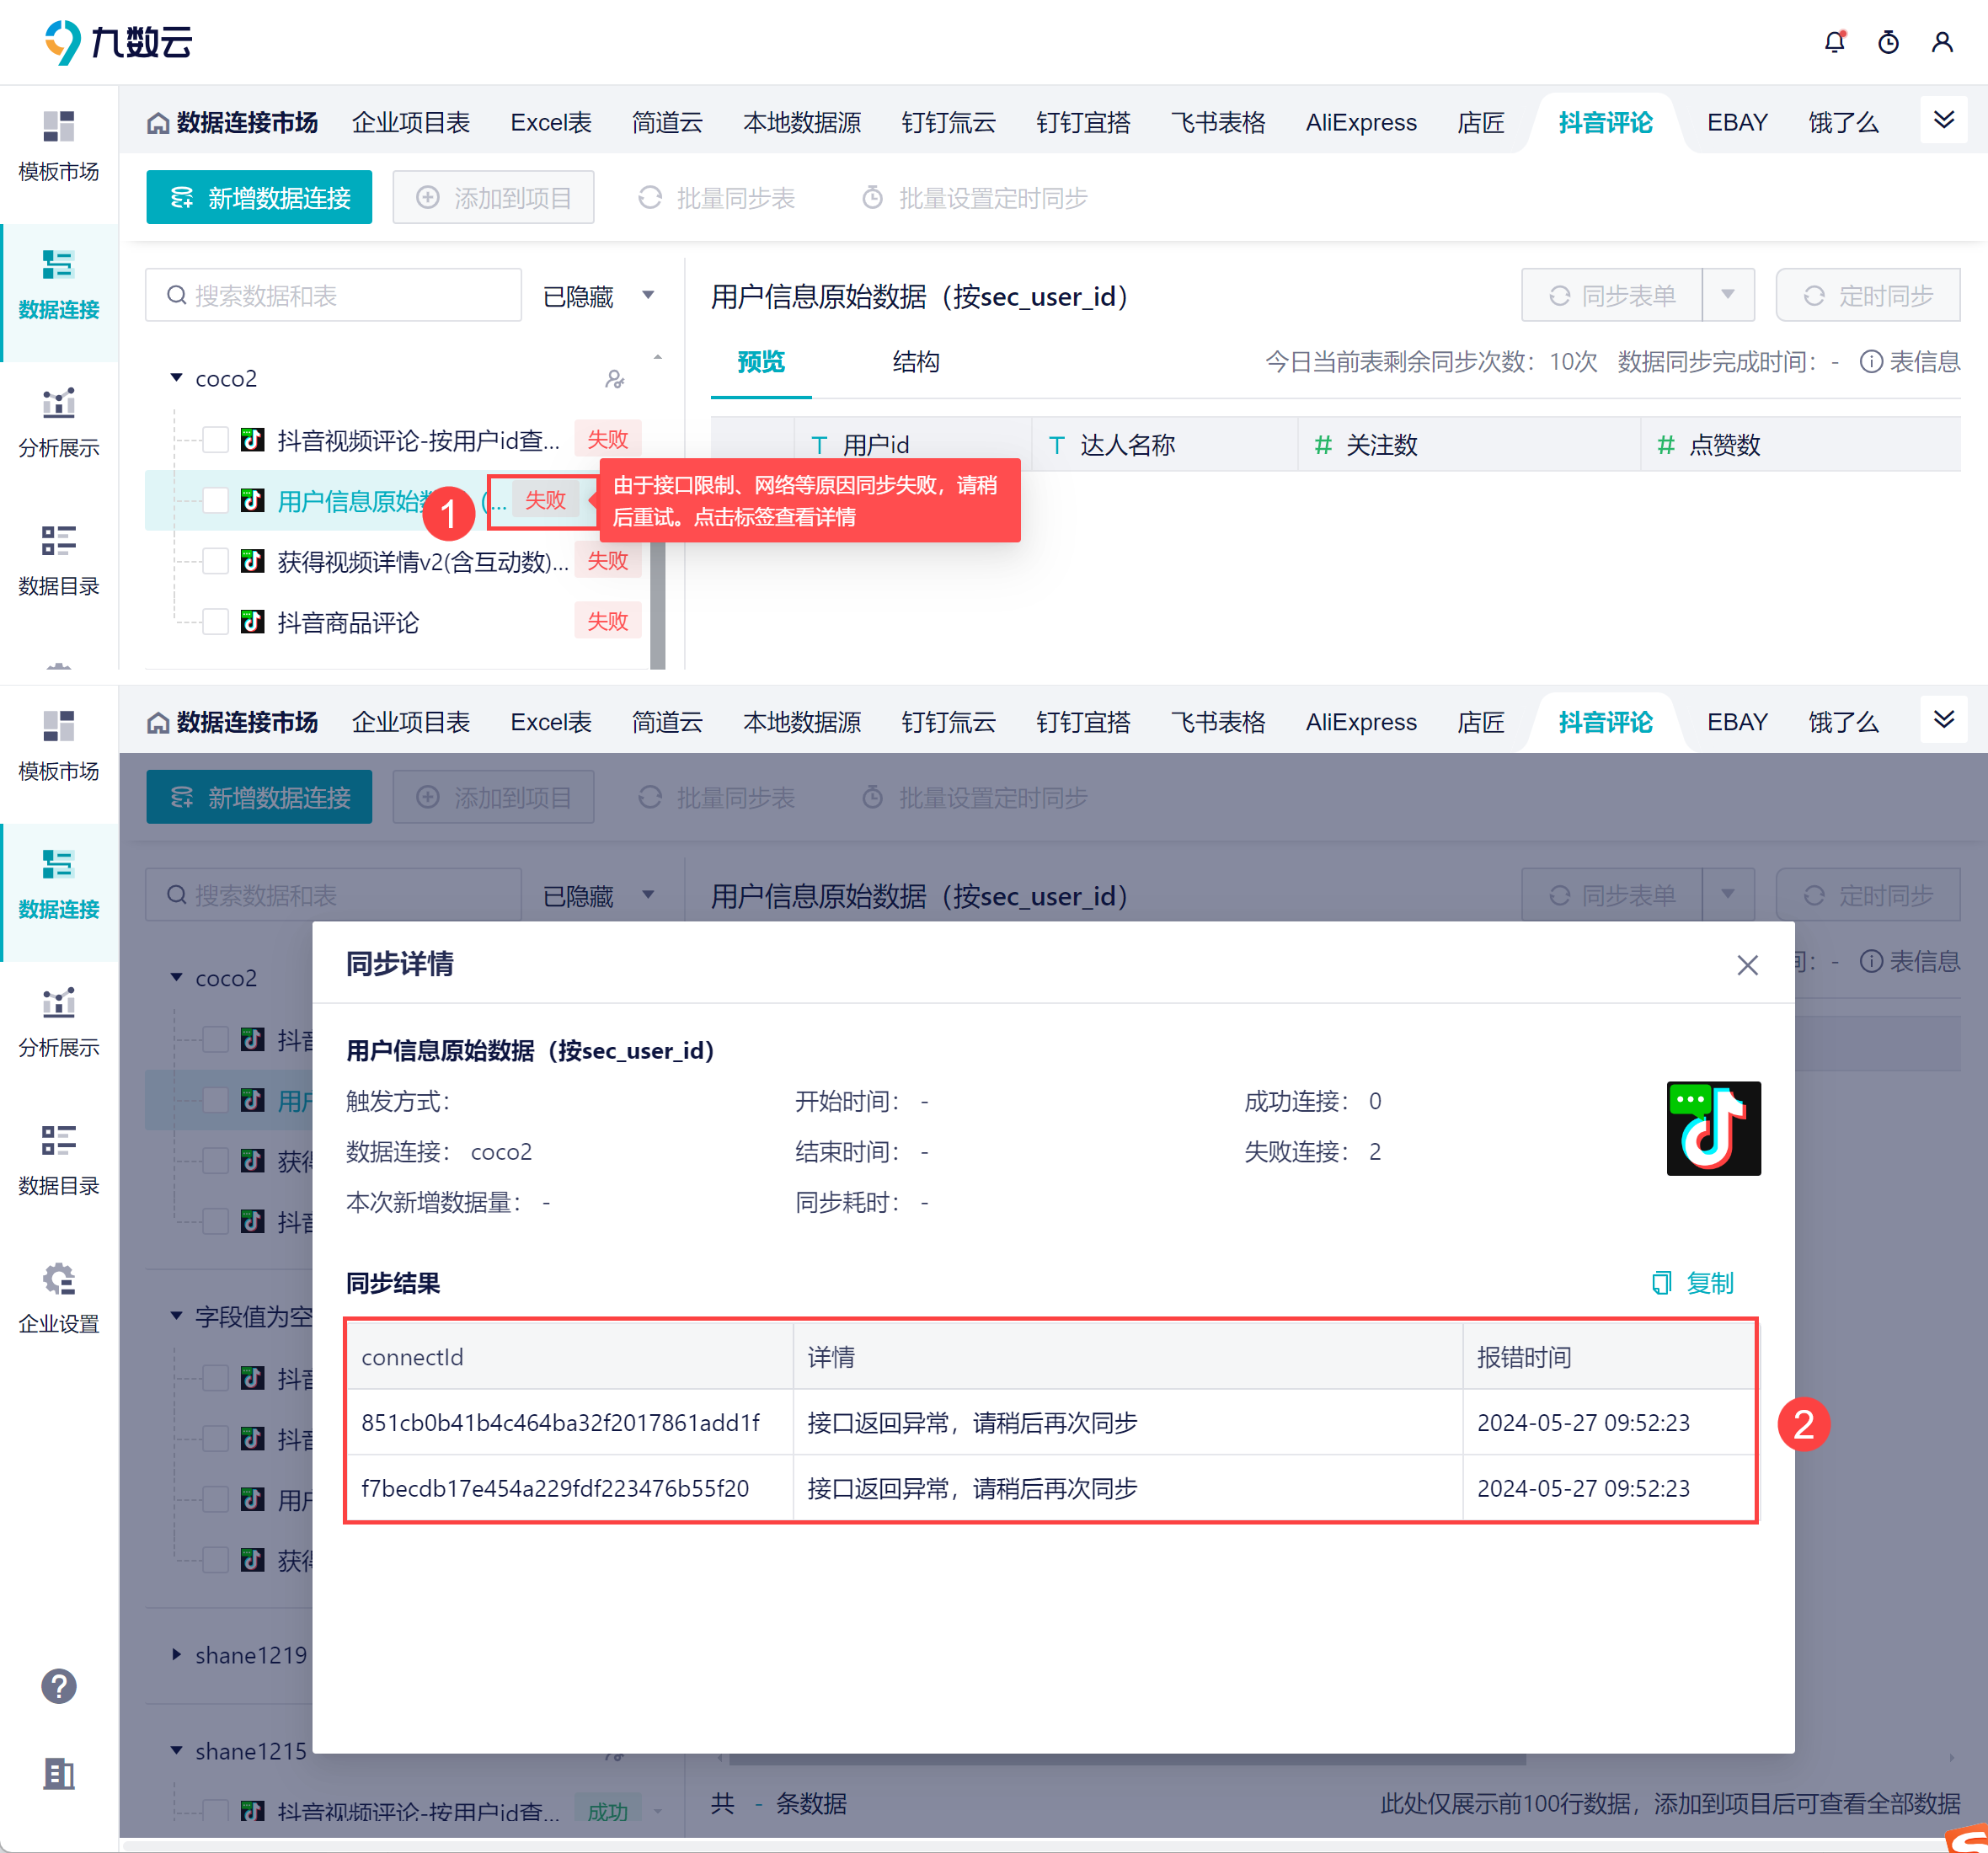
Task: Switch to the 结构 tab
Action: tap(915, 362)
